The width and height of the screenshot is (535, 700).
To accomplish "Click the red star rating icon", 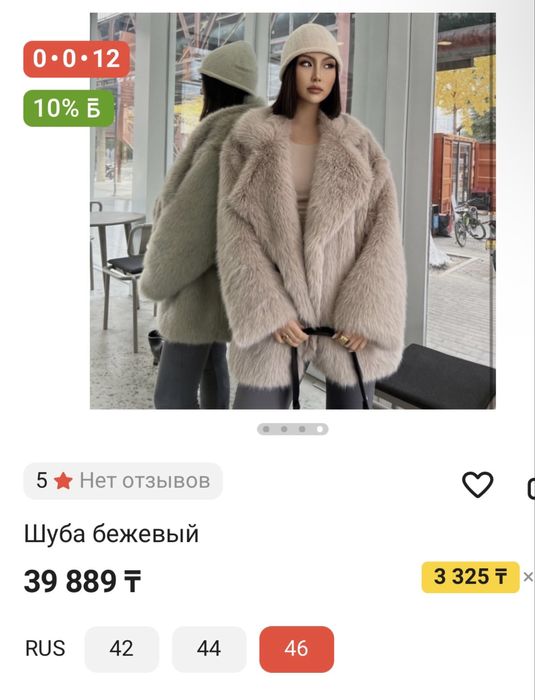I will click(x=63, y=481).
